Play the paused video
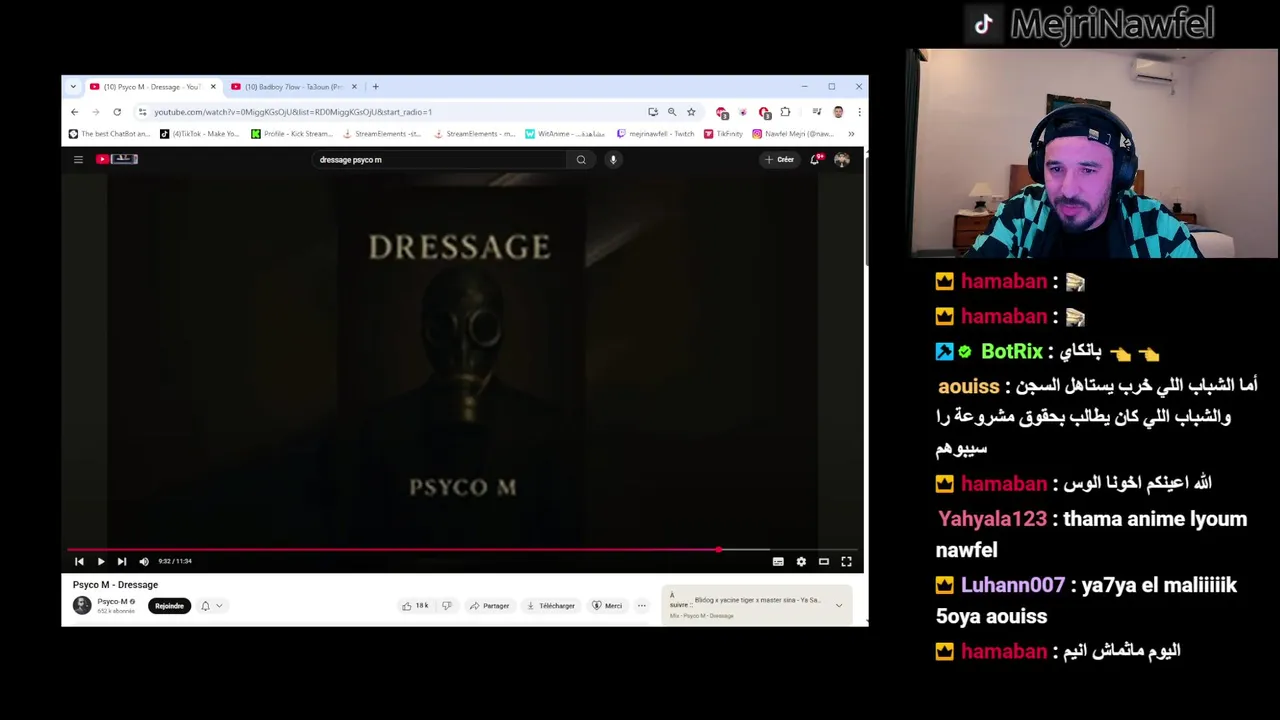This screenshot has height=720, width=1280. pos(100,562)
